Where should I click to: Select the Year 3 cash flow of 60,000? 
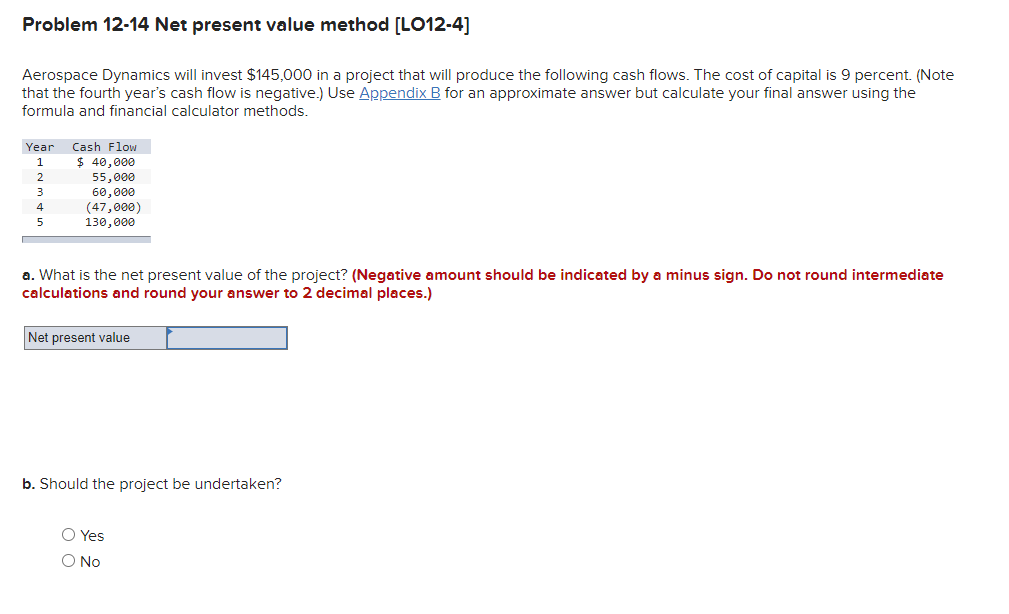[x=115, y=191]
